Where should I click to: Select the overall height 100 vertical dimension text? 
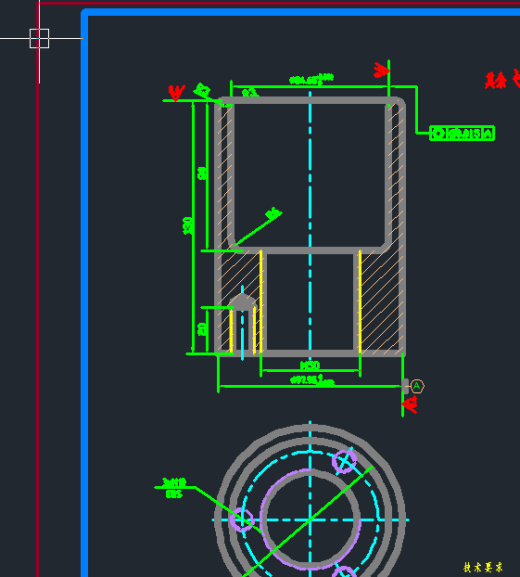(187, 226)
